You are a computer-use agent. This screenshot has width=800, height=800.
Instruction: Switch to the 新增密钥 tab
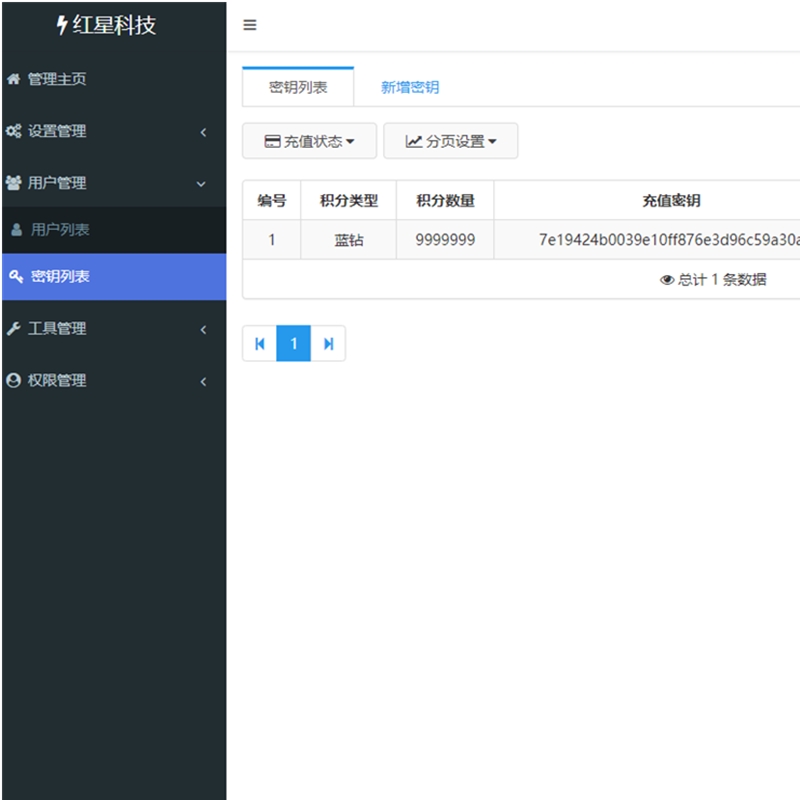pos(409,87)
